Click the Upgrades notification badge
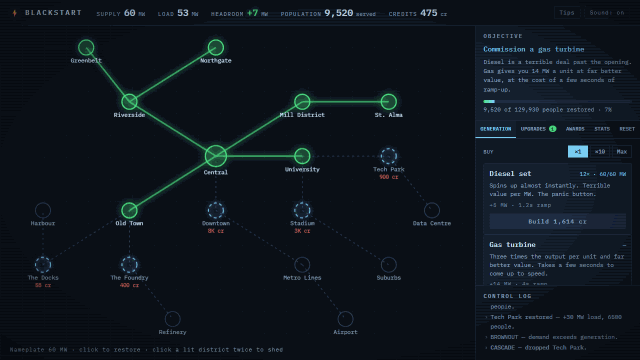640x360 pixels. 553,129
